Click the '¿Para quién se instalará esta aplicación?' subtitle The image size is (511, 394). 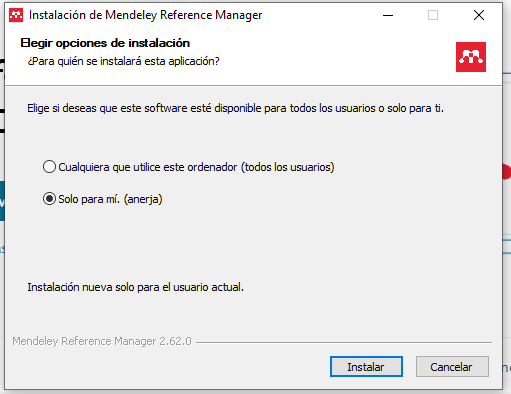pos(124,61)
